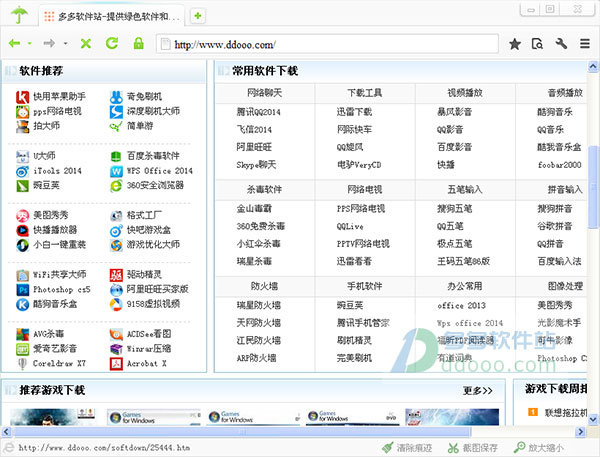Open a new tab with plus button
This screenshot has width=600, height=457.
point(198,16)
